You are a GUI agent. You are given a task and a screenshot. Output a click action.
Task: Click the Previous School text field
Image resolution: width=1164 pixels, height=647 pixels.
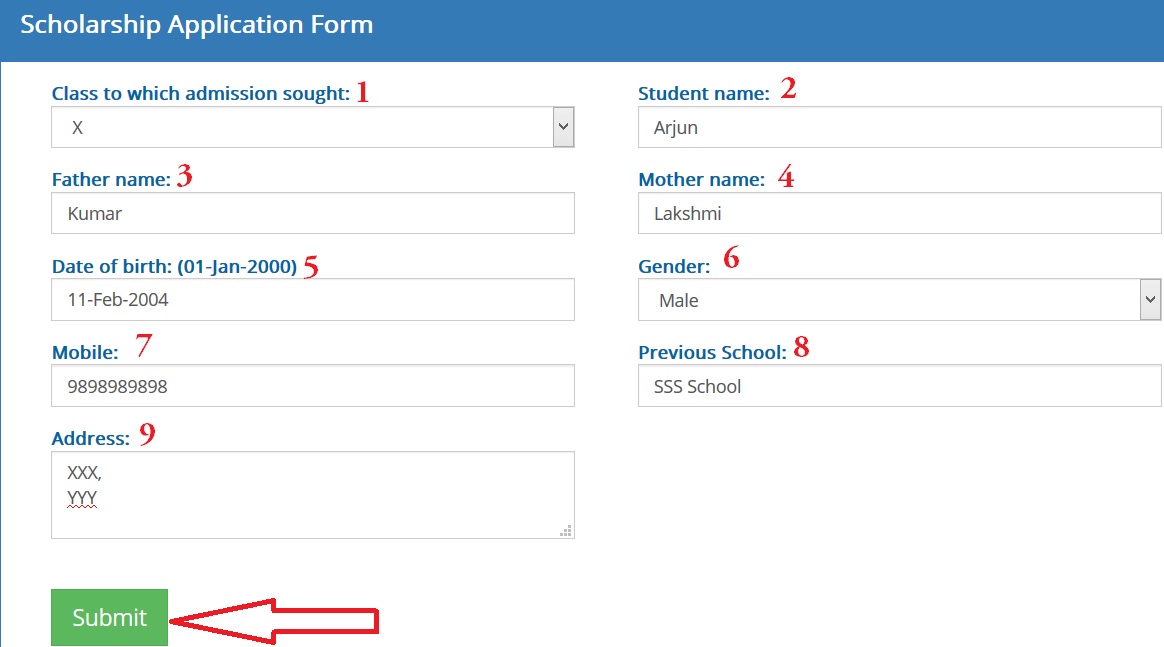[899, 385]
